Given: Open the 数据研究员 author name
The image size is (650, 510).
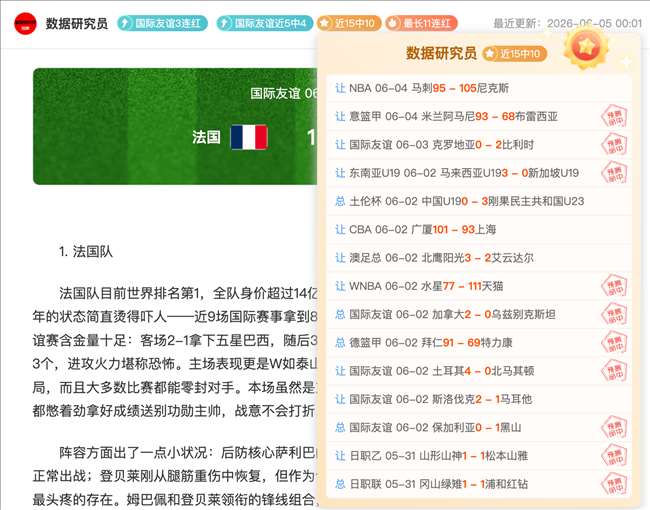Looking at the screenshot, I should [x=77, y=23].
